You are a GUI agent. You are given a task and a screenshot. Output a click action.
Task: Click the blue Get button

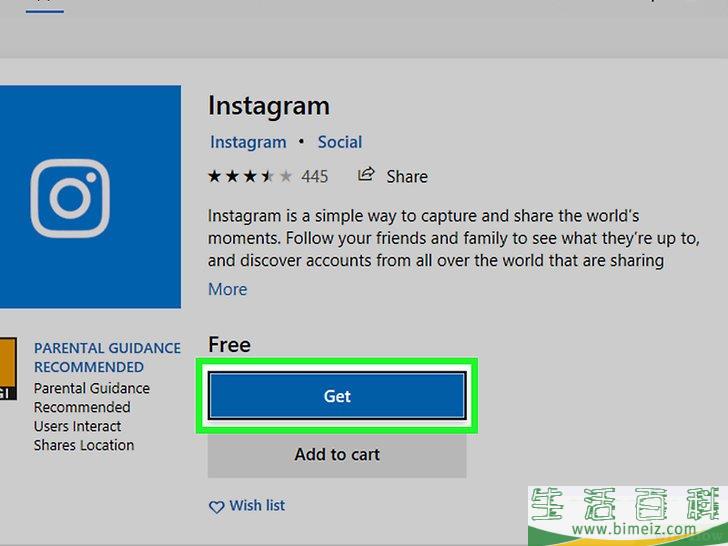pyautogui.click(x=337, y=396)
